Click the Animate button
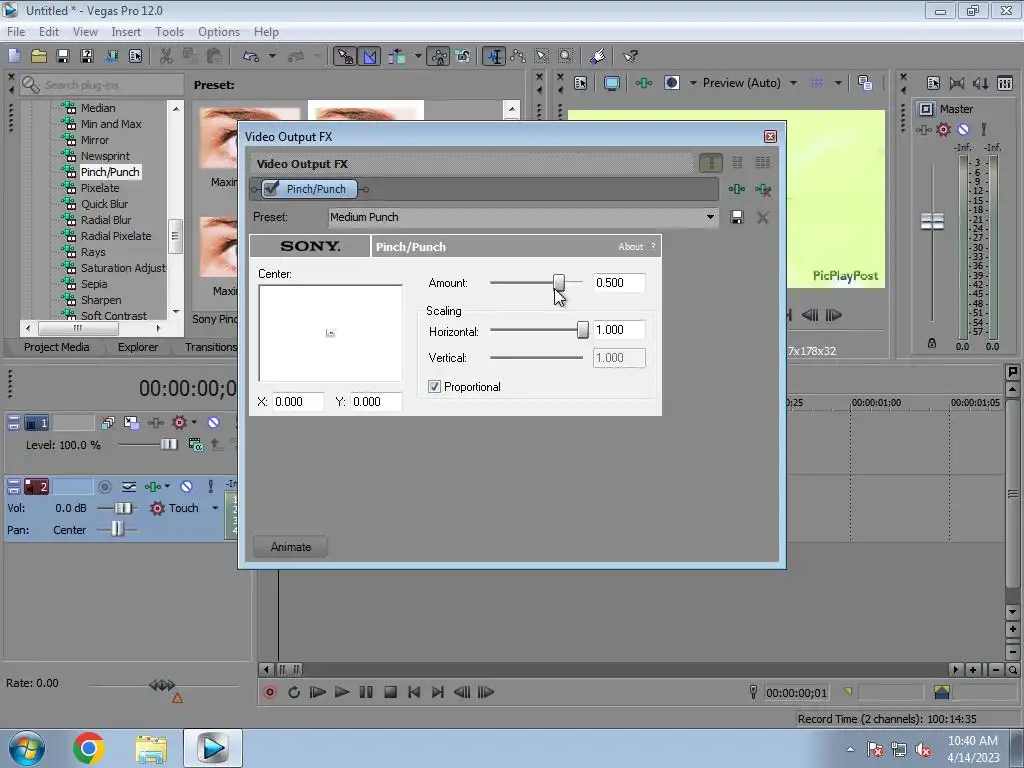 coord(291,547)
